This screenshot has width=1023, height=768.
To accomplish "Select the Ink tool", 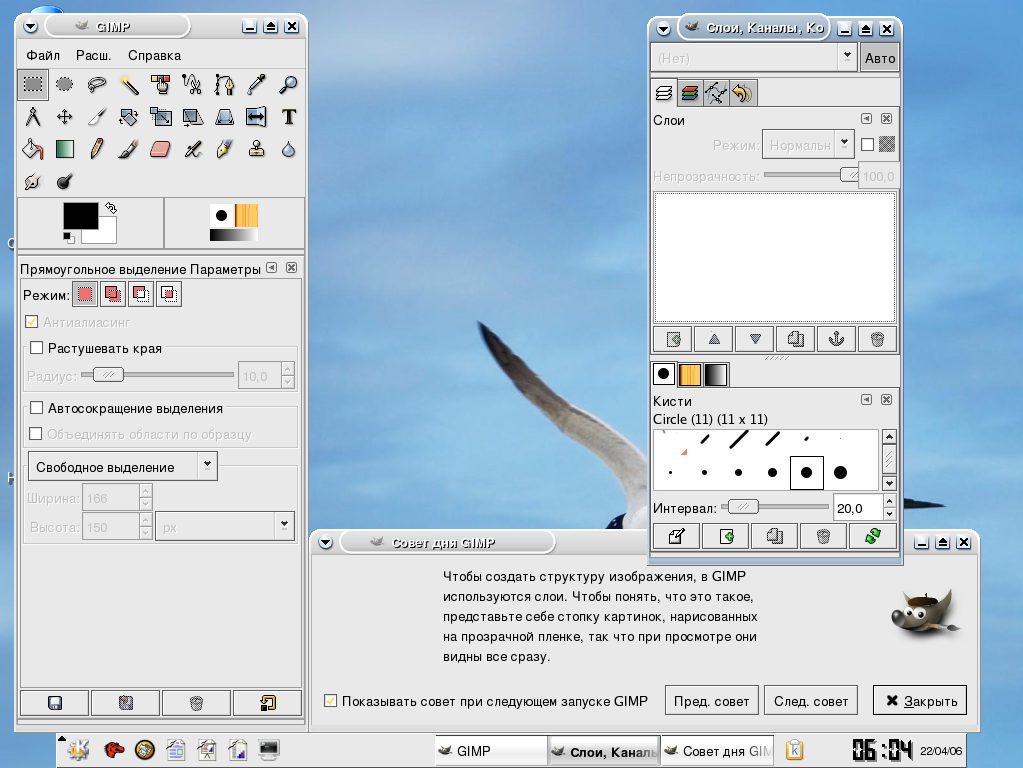I will coord(224,149).
